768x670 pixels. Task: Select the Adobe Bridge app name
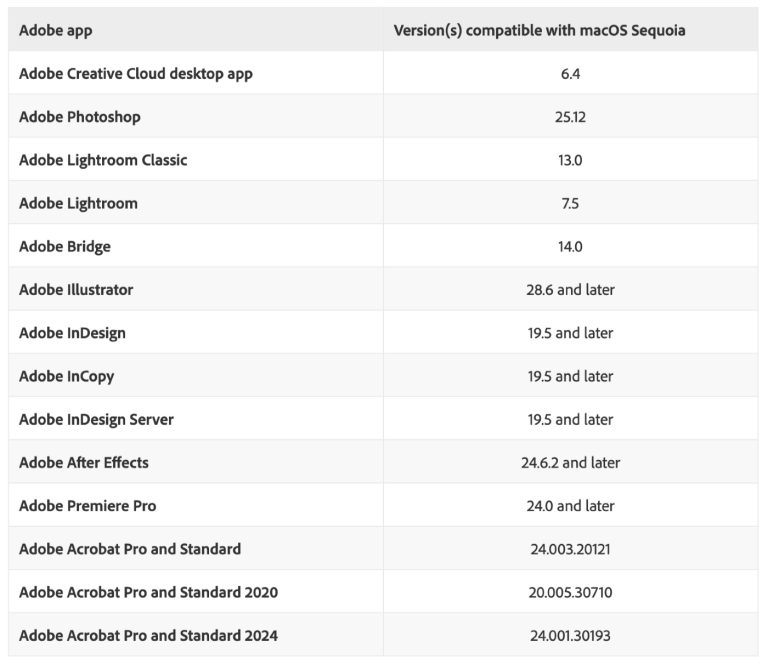click(x=65, y=246)
